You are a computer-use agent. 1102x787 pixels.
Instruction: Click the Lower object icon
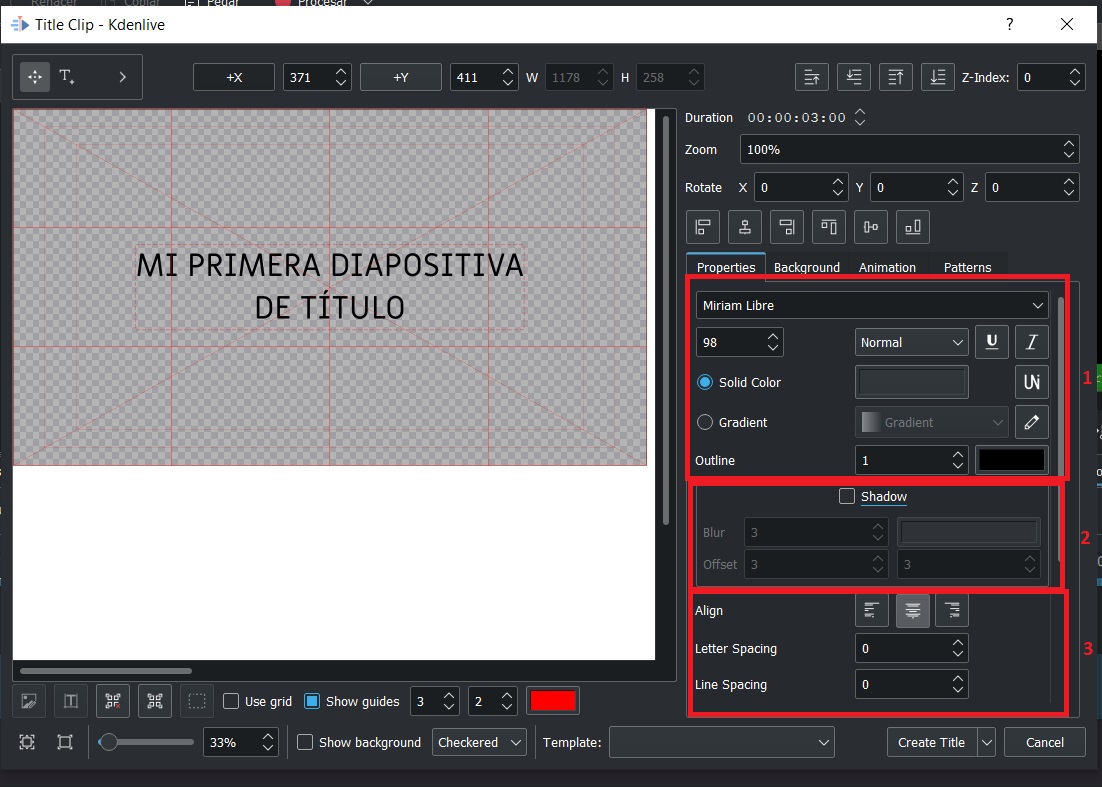pyautogui.click(x=854, y=77)
